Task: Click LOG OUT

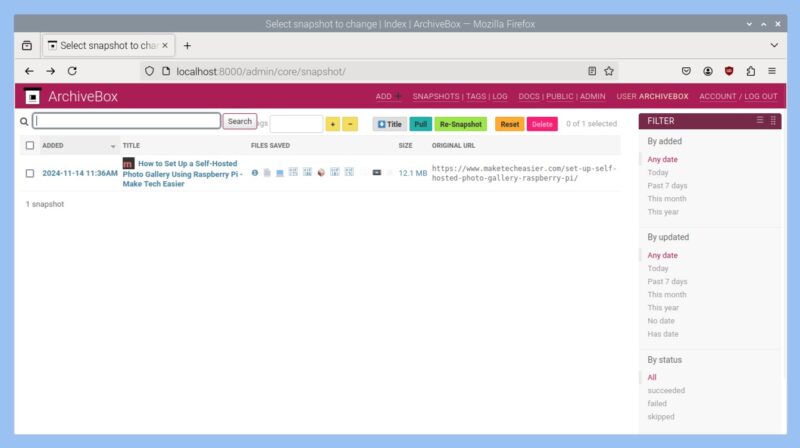Action: 761,96
